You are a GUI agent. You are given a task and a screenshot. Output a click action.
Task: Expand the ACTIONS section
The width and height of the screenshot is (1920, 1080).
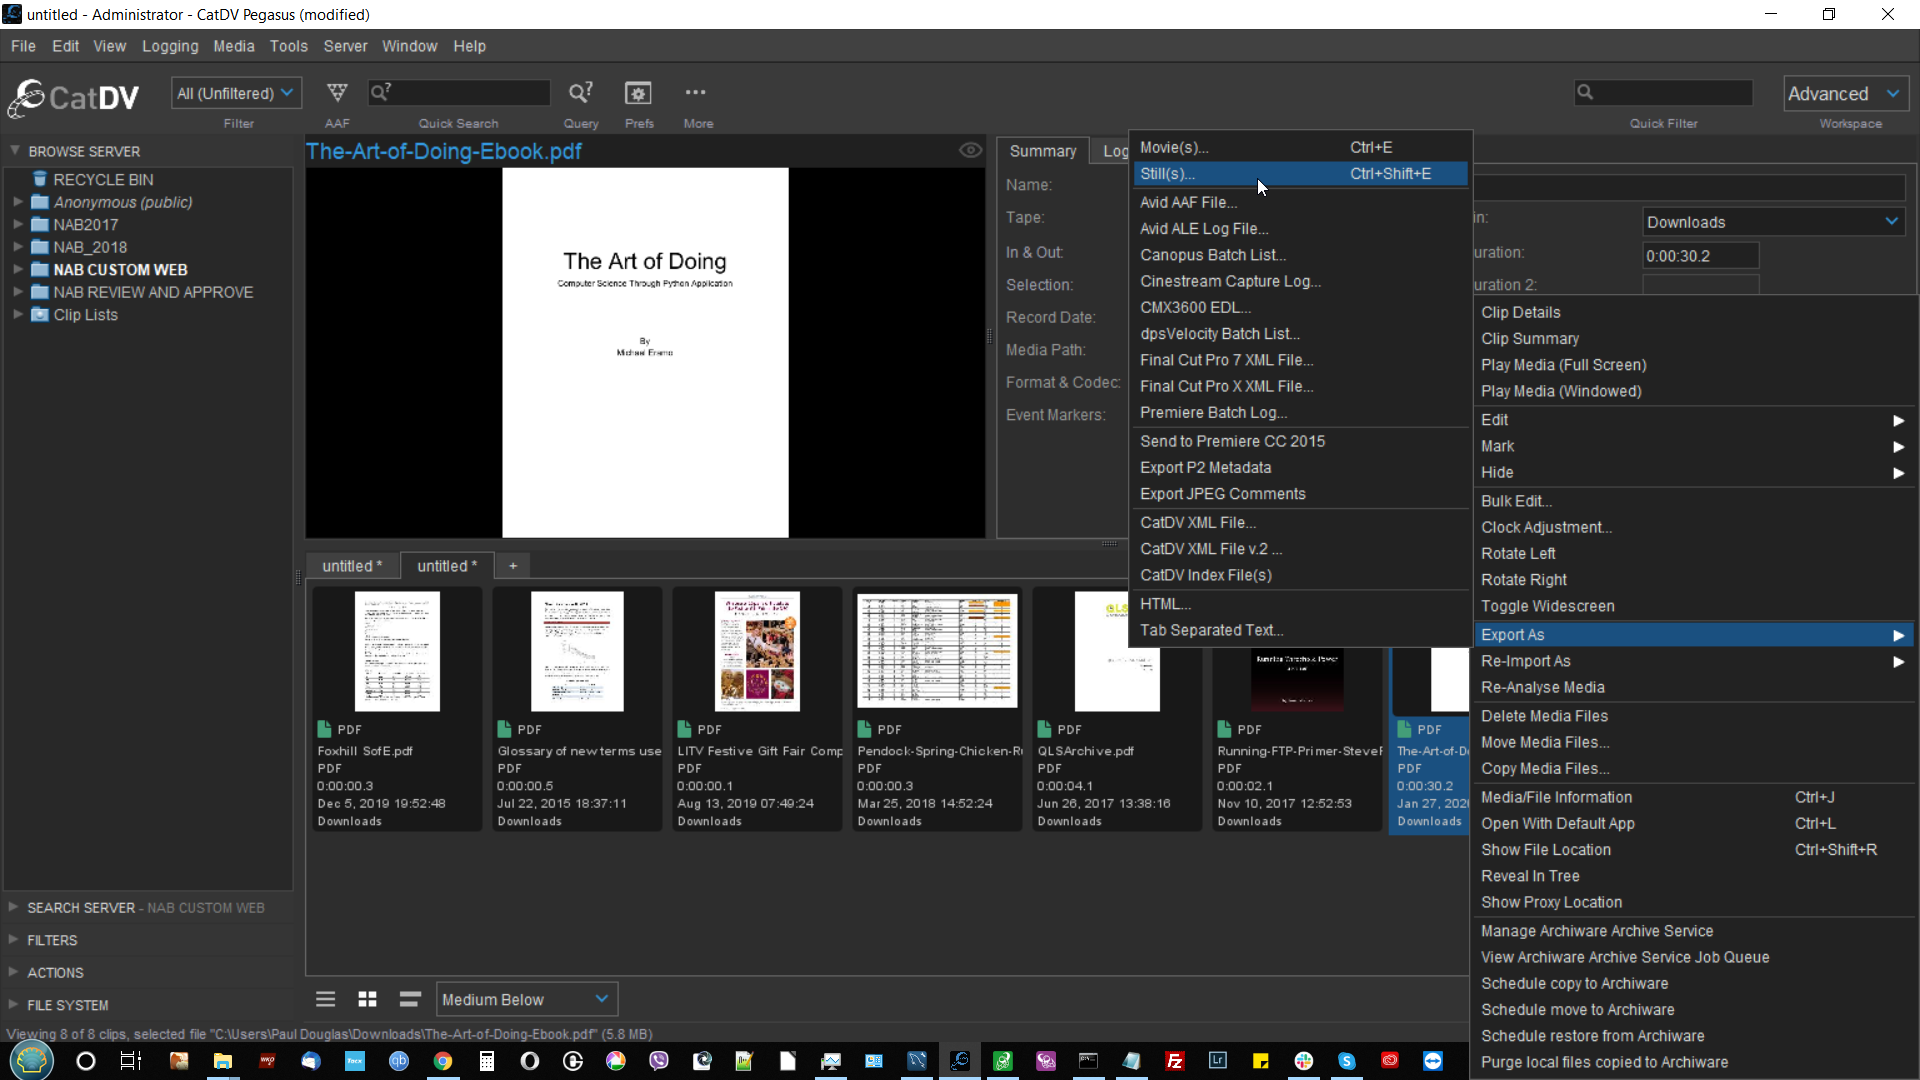point(14,972)
